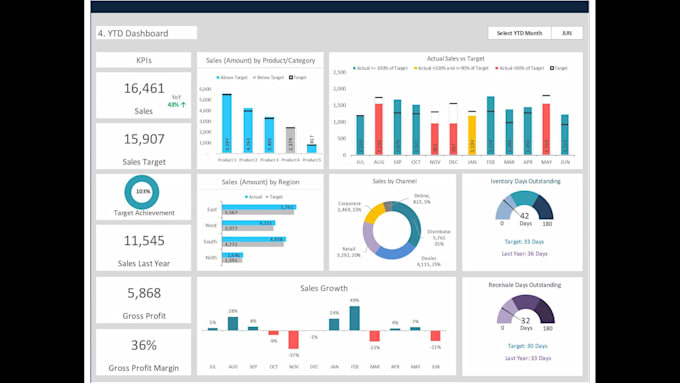Screen dimensions: 680x383
Task: Click the Above Target legend entry
Action: [x=232, y=77]
